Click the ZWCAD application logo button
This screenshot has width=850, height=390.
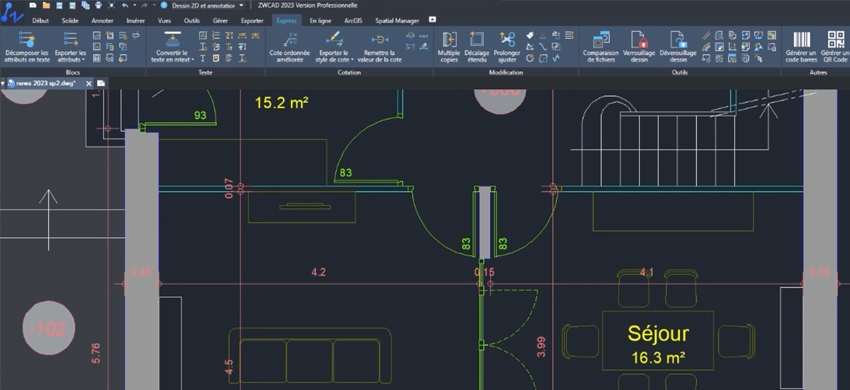coord(12,12)
